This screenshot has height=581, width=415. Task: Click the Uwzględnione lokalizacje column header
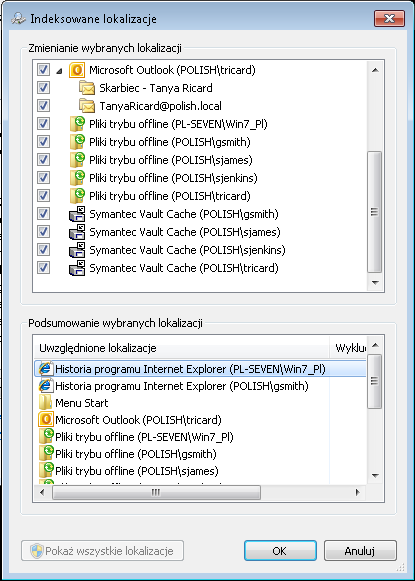click(x=181, y=348)
